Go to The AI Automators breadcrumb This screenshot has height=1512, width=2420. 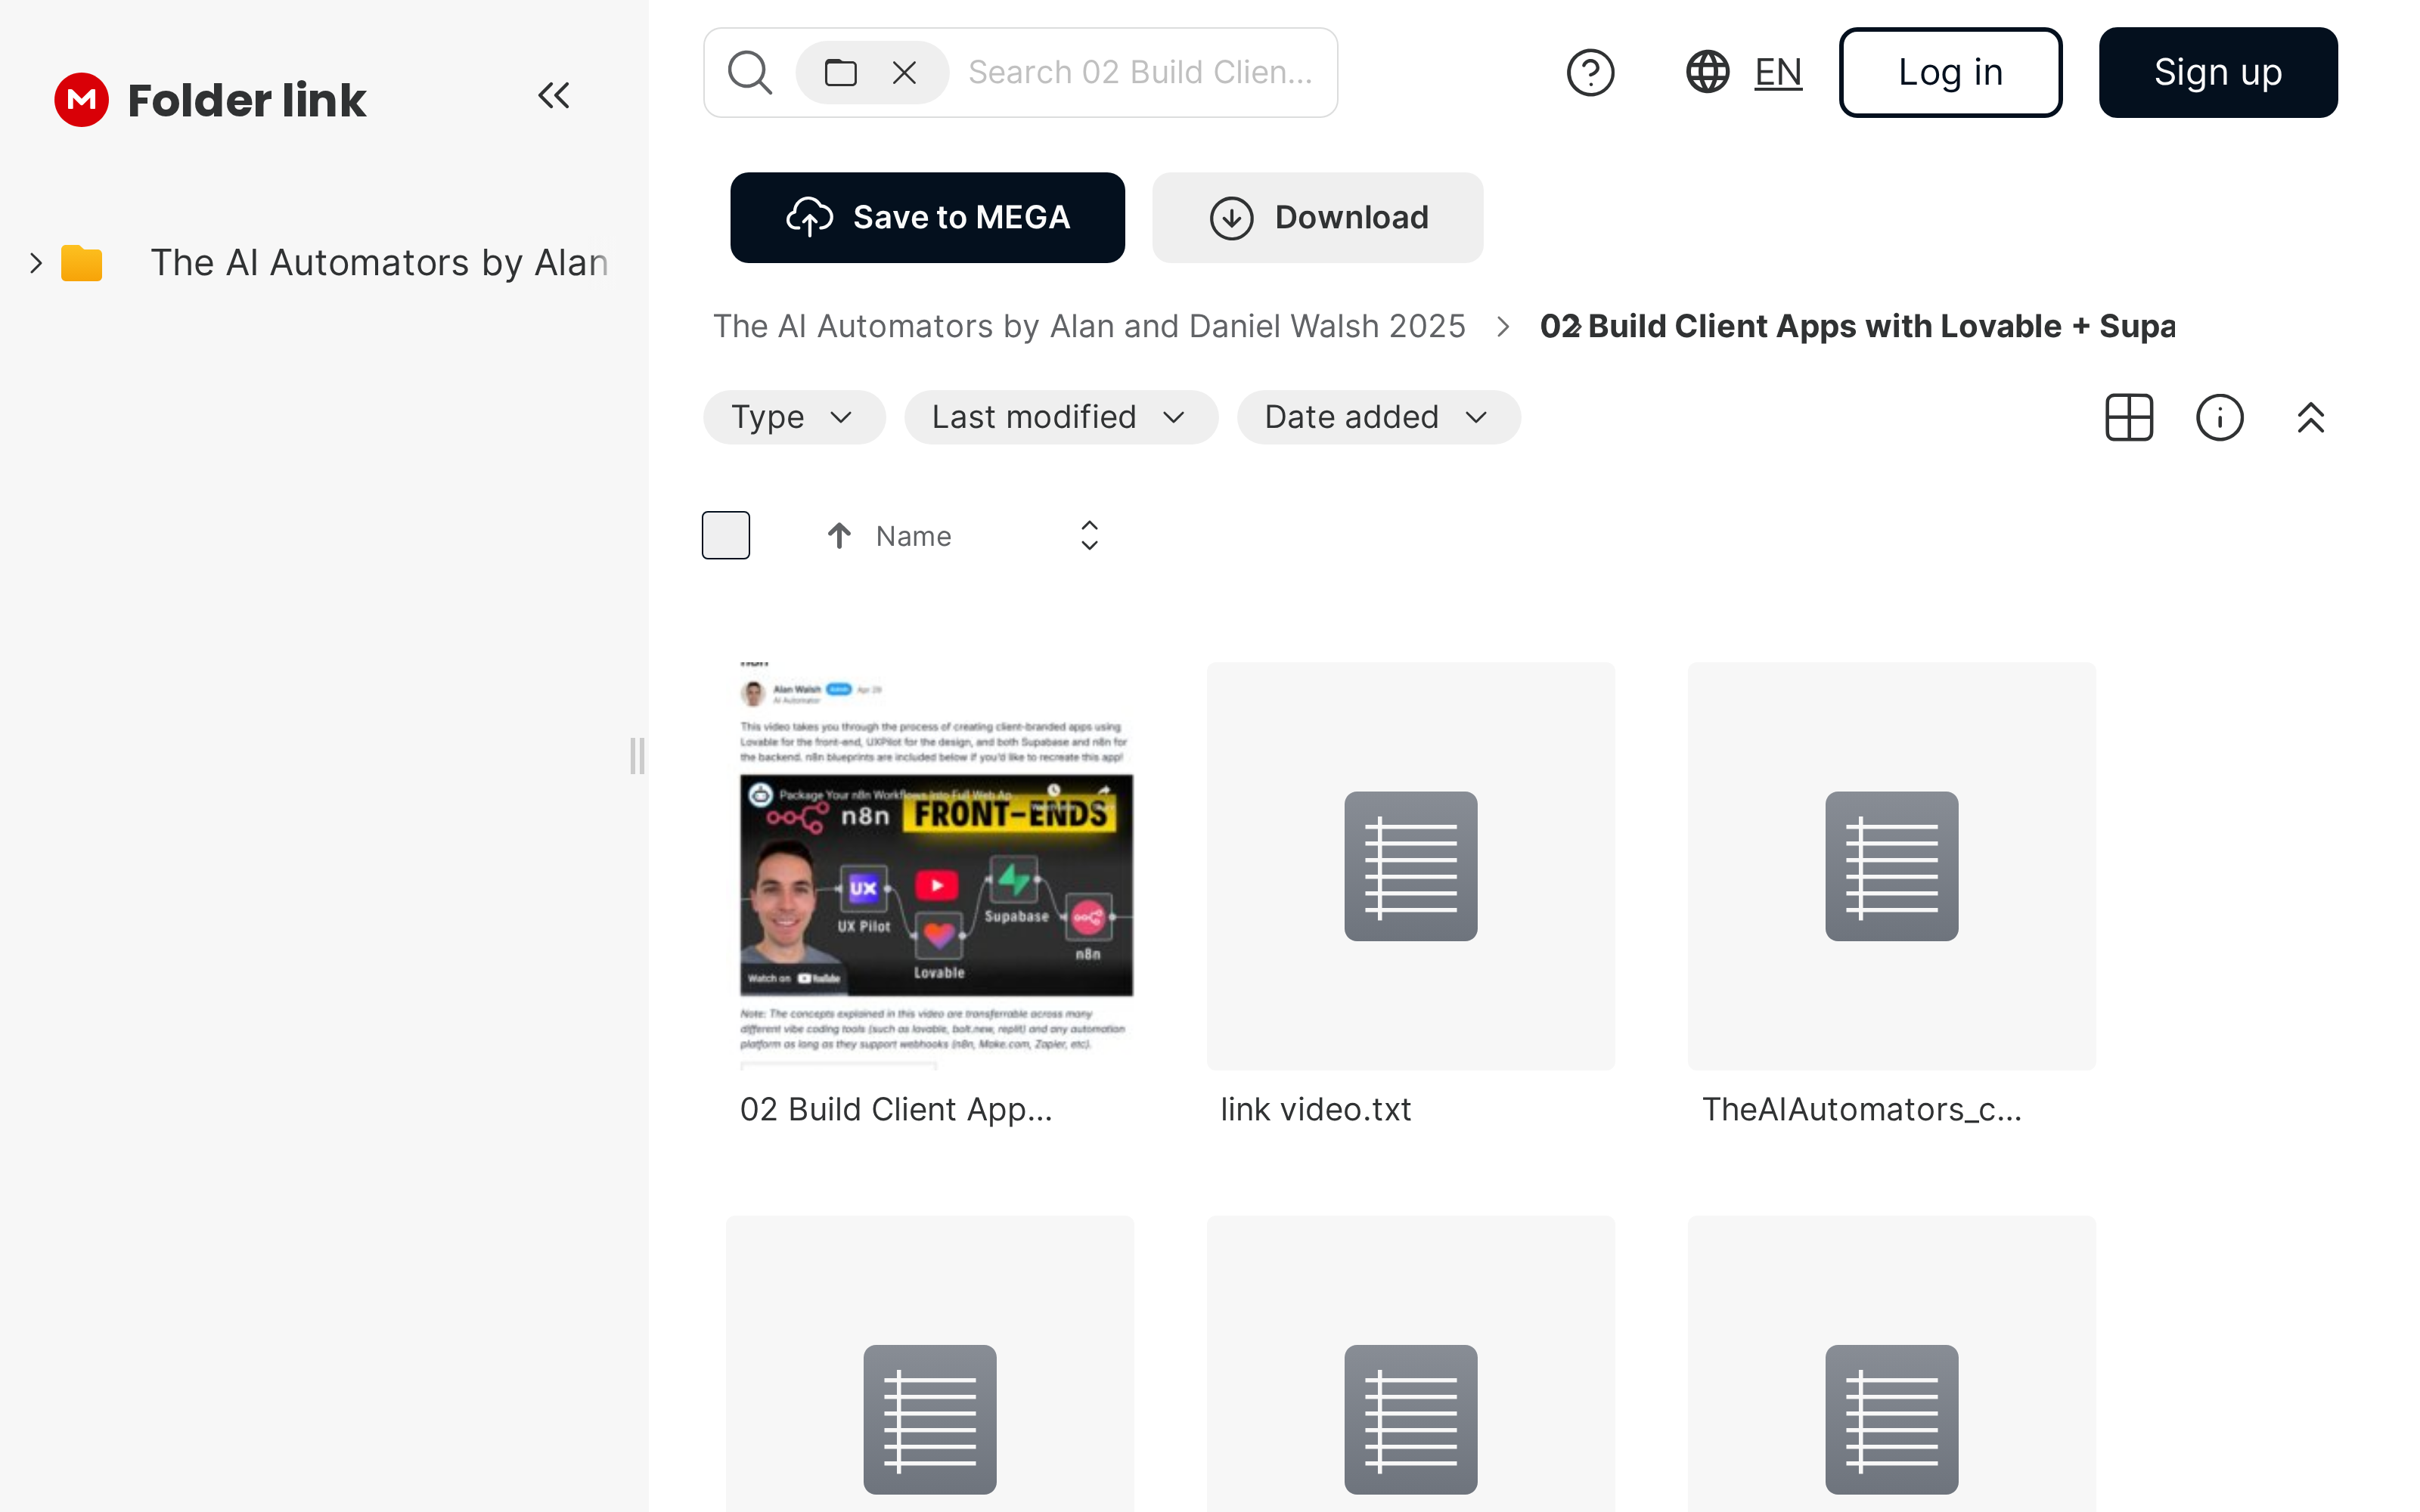click(x=1089, y=326)
